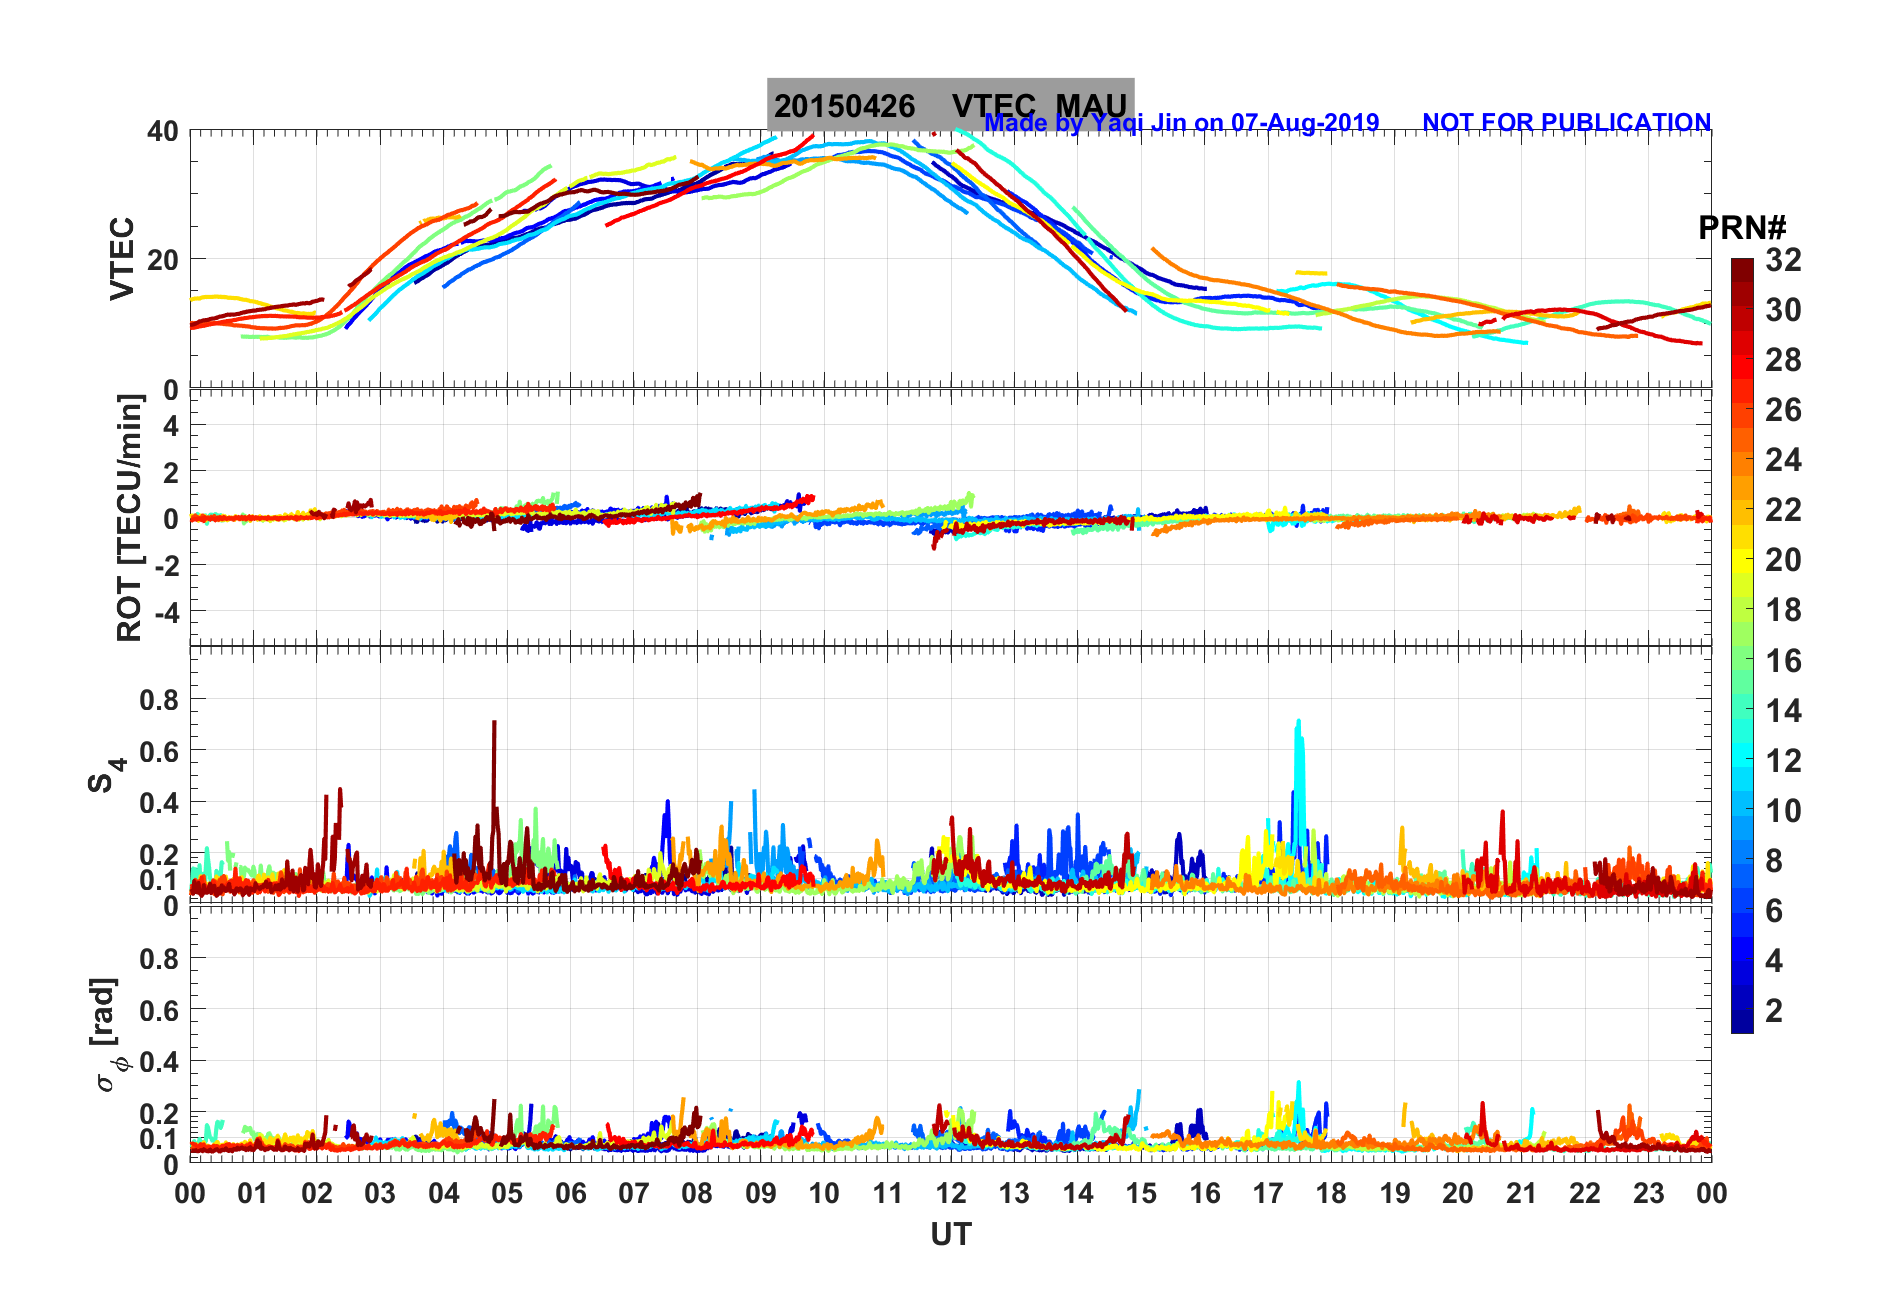This screenshot has width=1902, height=1292.
Task: Click the UT axis tick label "19"
Action: coord(1395,1193)
